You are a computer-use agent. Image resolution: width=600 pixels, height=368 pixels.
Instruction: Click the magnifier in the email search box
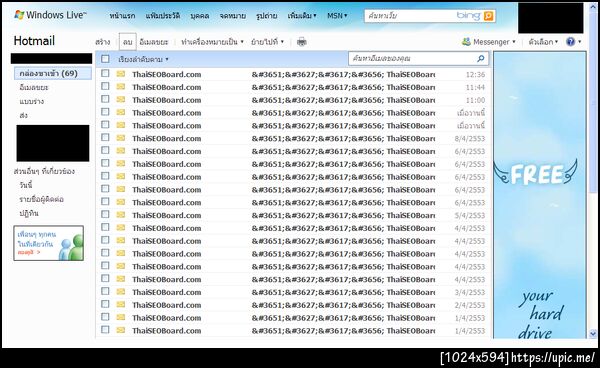pos(481,59)
